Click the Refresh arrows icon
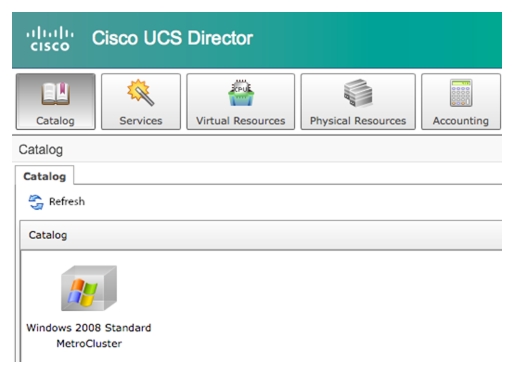 [36, 202]
